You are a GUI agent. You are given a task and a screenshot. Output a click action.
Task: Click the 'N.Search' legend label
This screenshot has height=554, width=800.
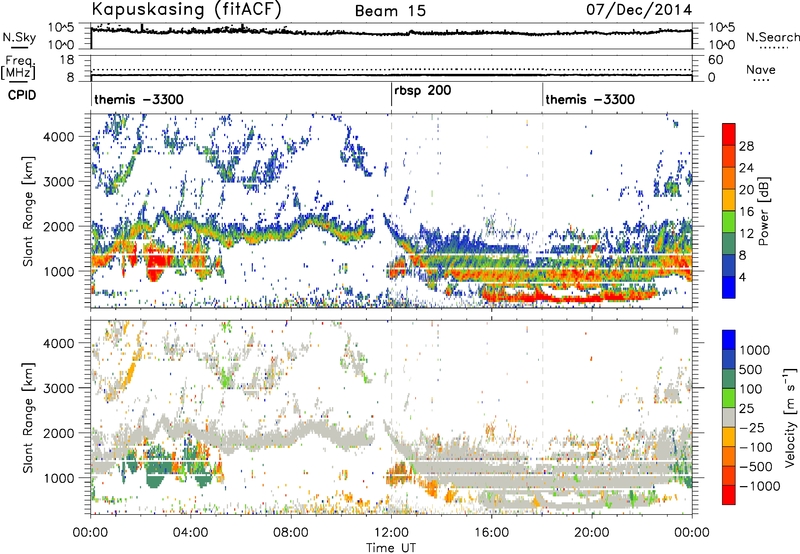(x=772, y=37)
